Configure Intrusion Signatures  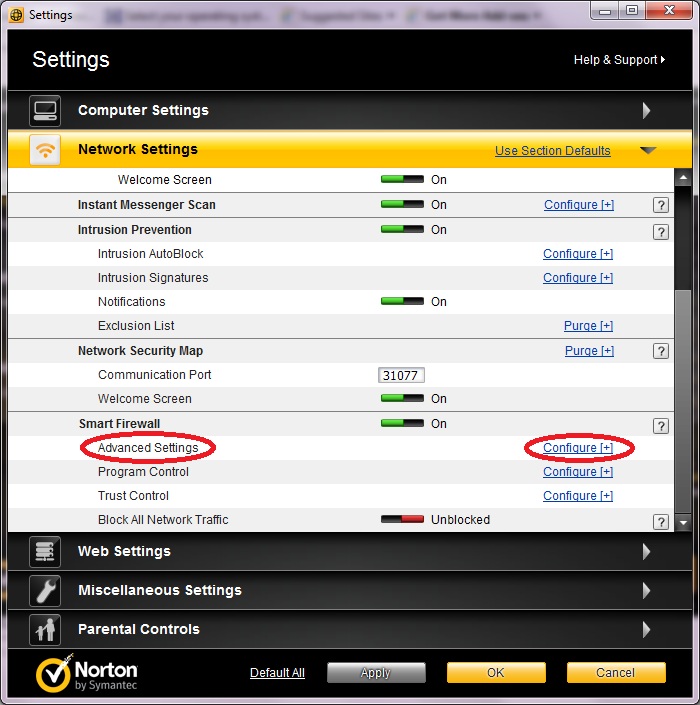pyautogui.click(x=578, y=278)
